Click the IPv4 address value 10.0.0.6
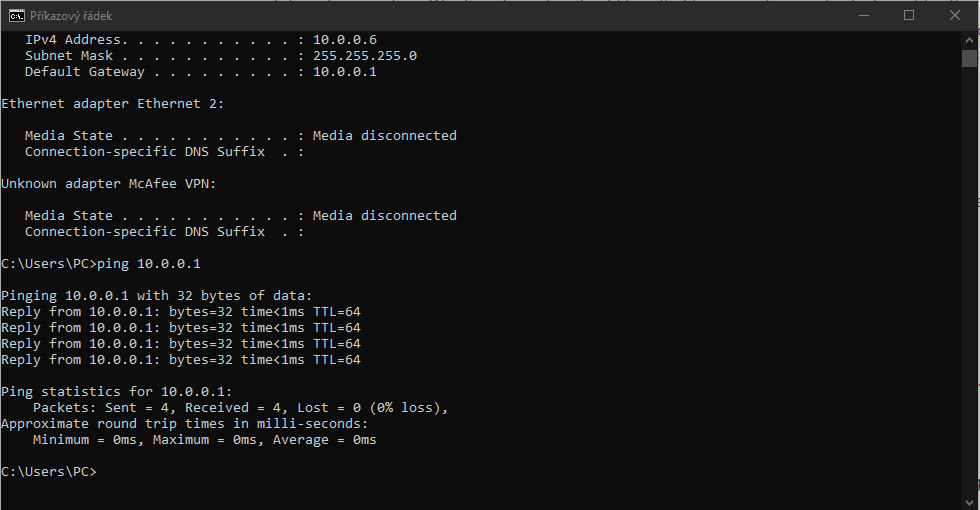The image size is (980, 510). (344, 40)
